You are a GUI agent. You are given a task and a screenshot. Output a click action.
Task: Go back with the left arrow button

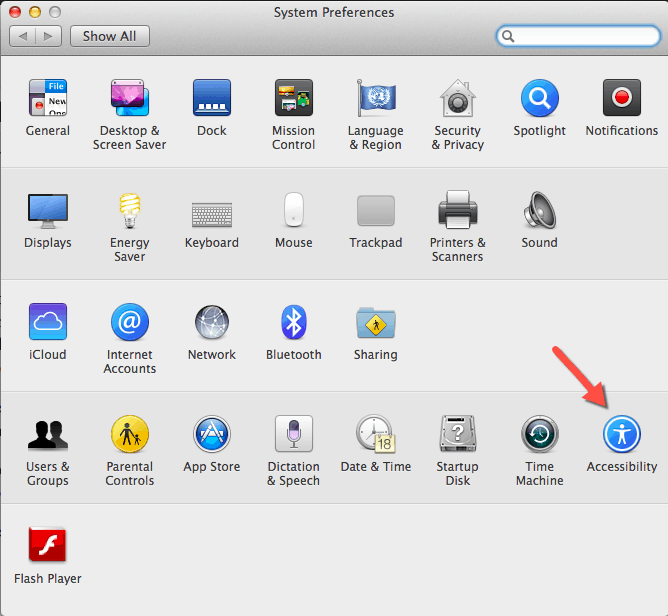click(x=23, y=36)
